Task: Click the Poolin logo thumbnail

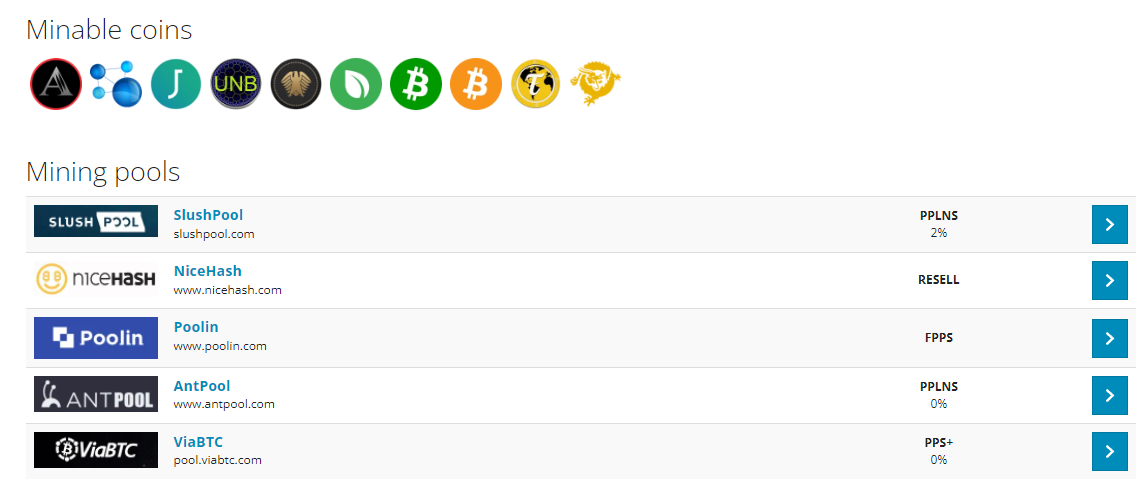Action: pyautogui.click(x=95, y=338)
